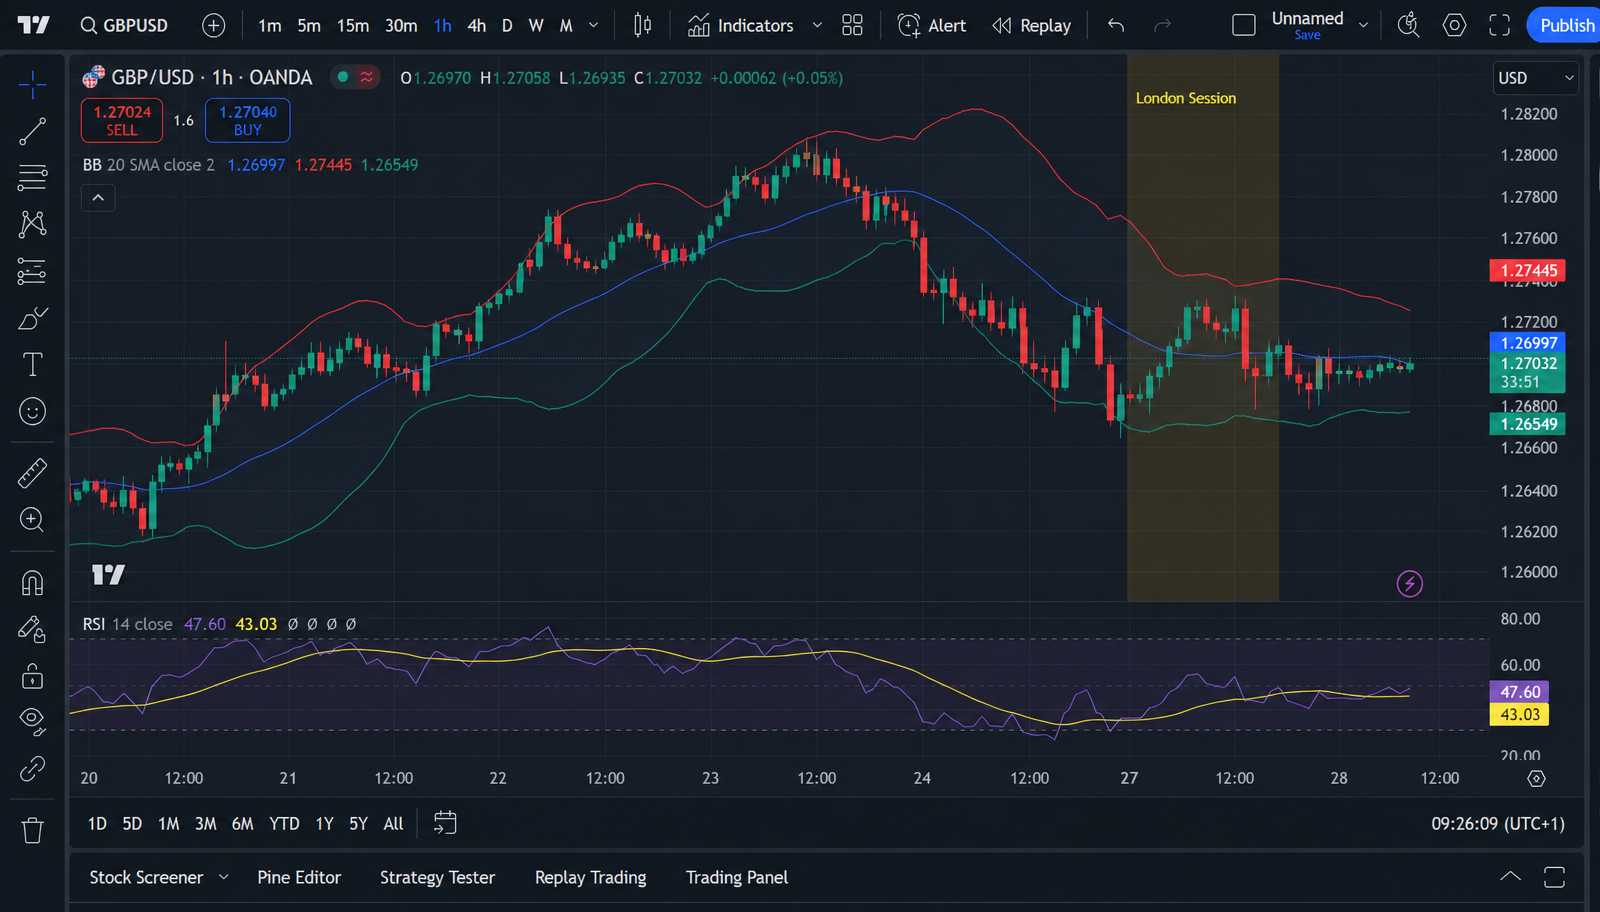Open quick search icon
Image resolution: width=1600 pixels, height=912 pixels.
(1408, 25)
